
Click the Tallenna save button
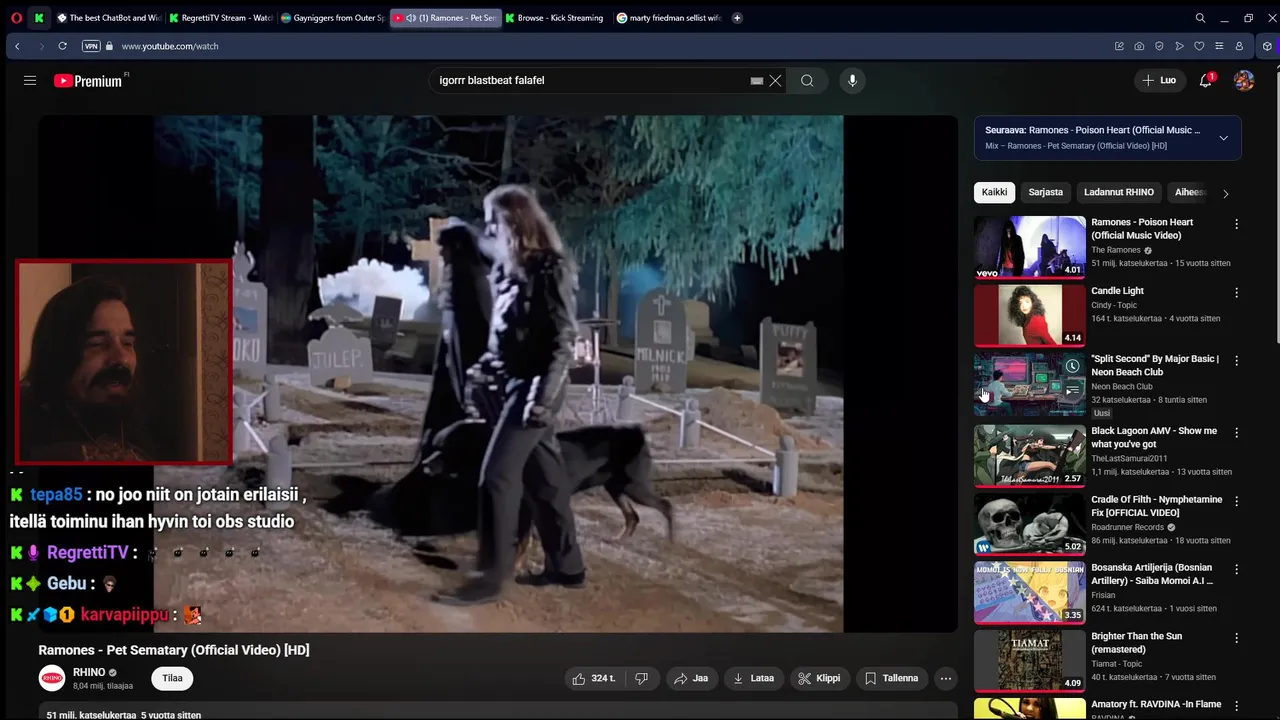click(892, 678)
